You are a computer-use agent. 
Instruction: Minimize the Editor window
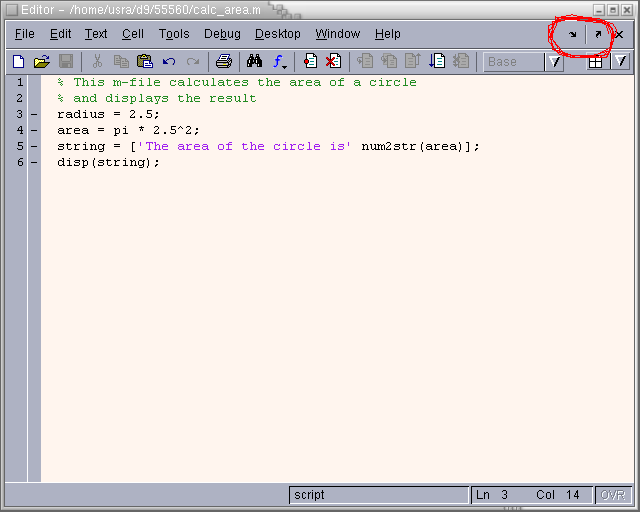click(599, 10)
